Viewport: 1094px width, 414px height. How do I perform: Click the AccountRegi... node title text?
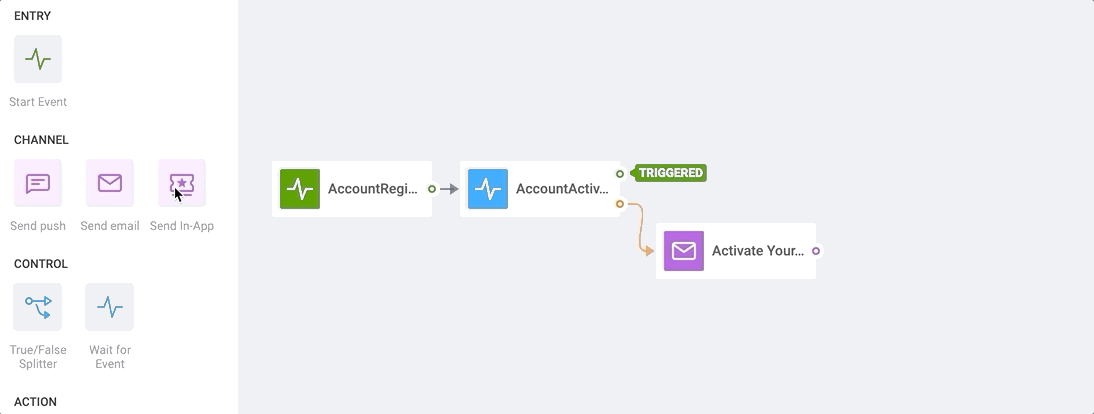(373, 188)
